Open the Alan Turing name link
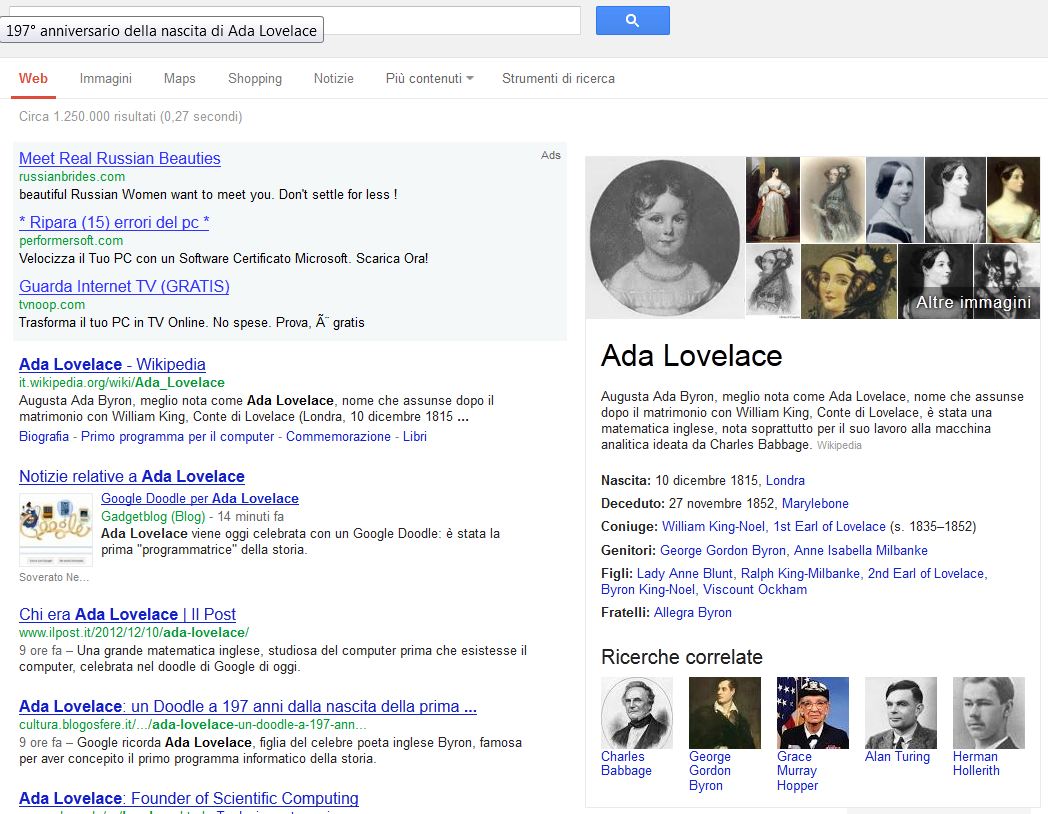1048x814 pixels. pos(897,757)
